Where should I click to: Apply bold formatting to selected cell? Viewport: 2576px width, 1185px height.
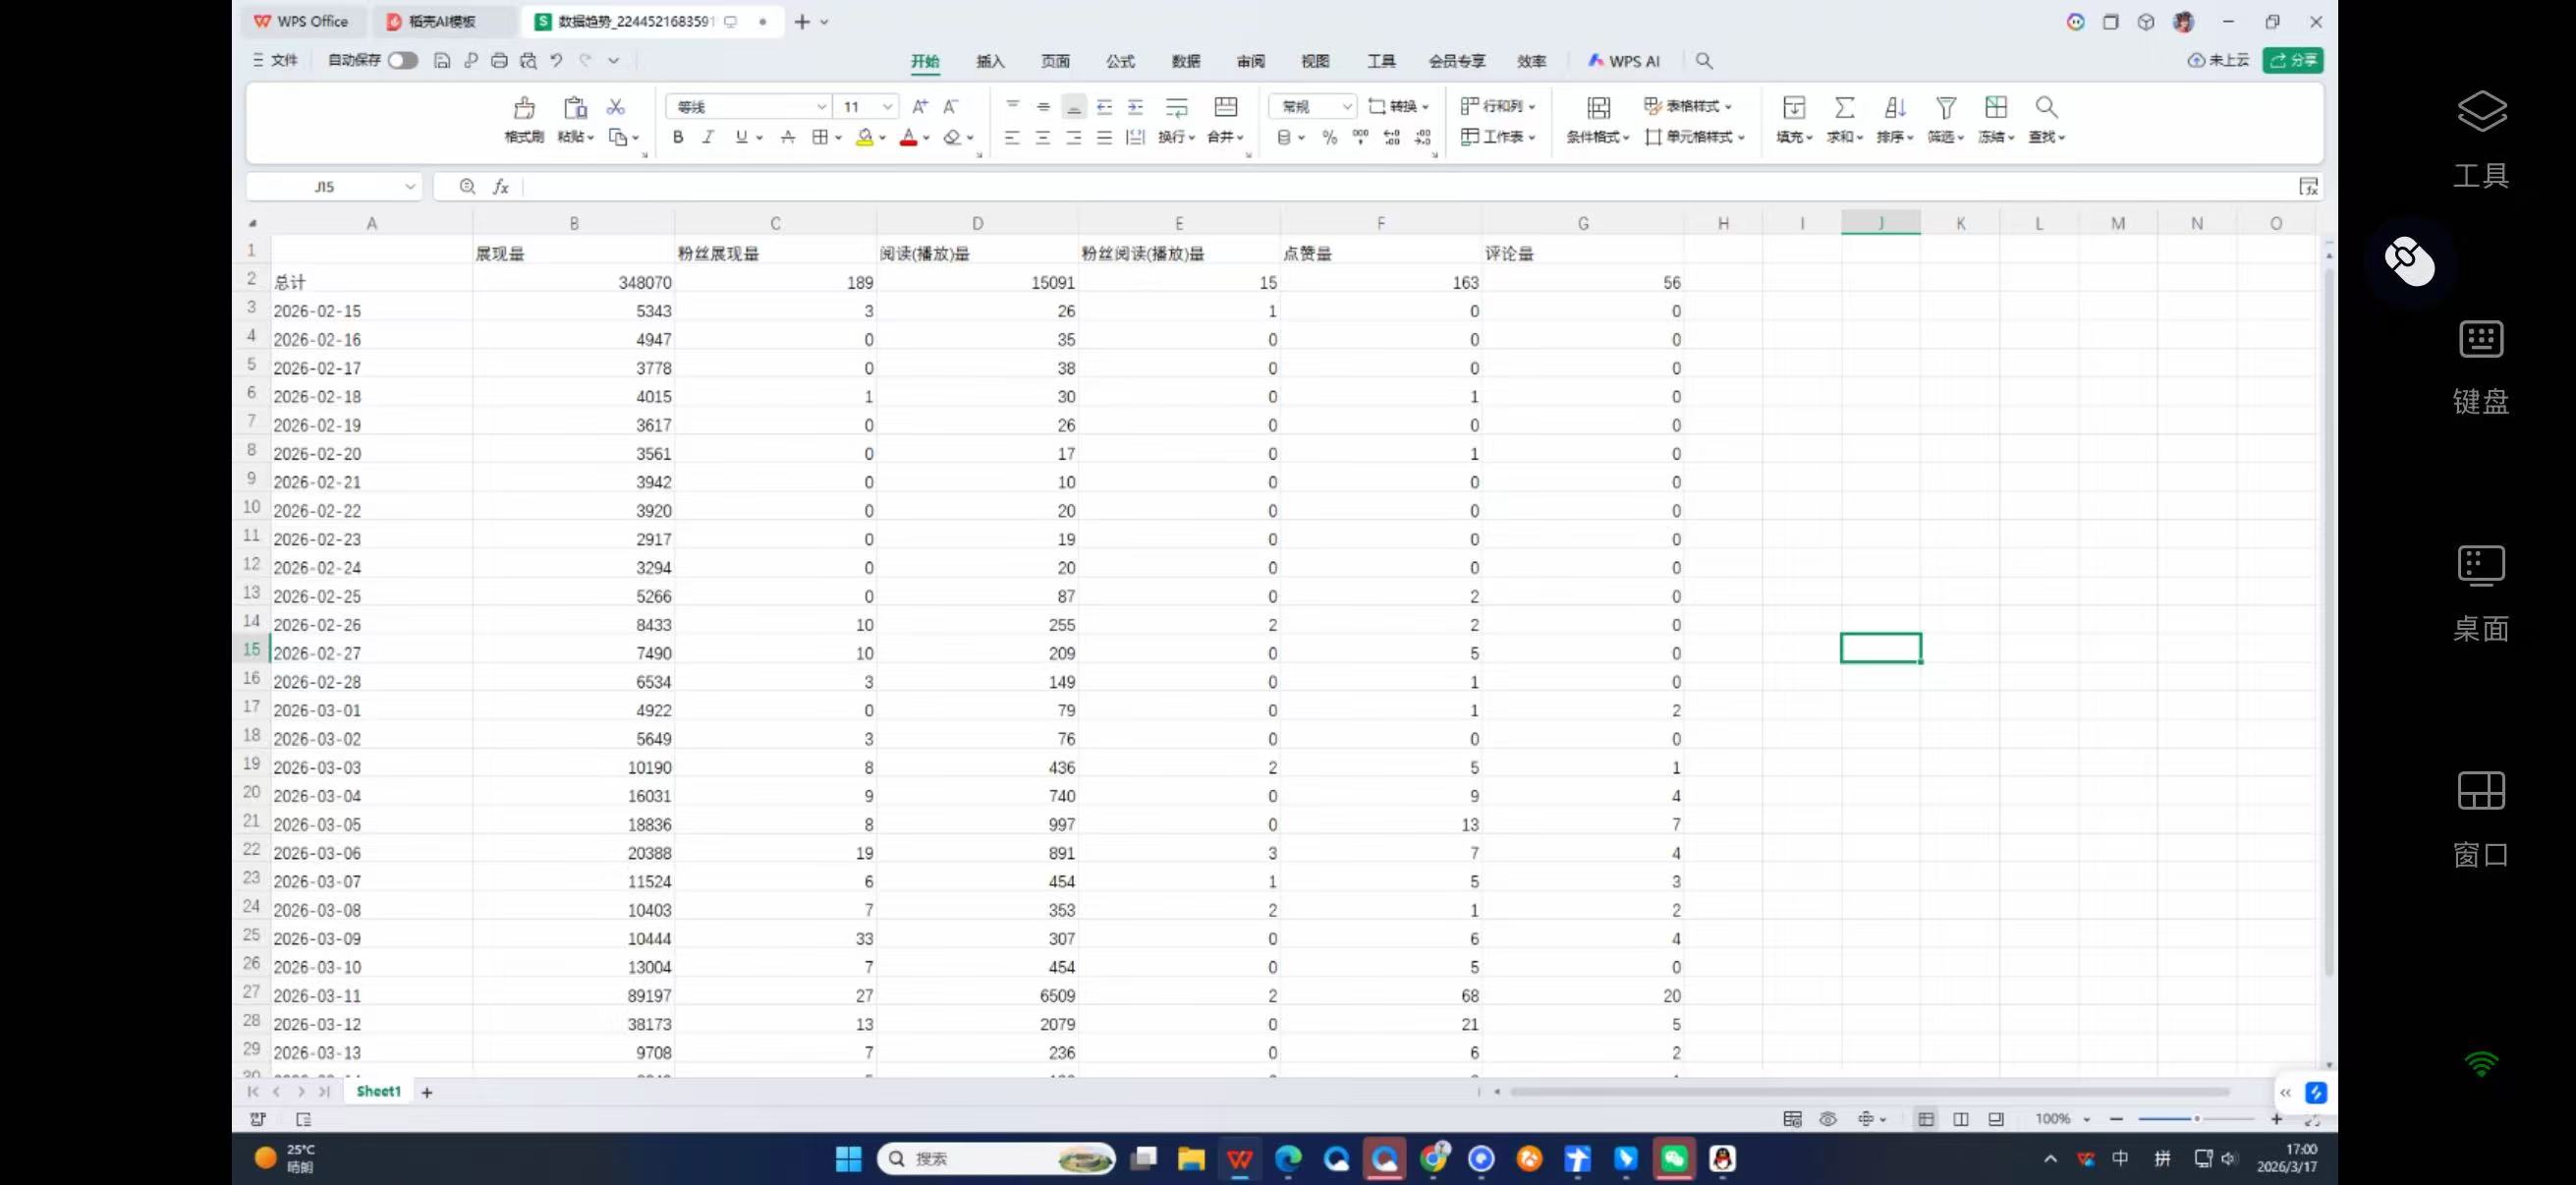[678, 137]
